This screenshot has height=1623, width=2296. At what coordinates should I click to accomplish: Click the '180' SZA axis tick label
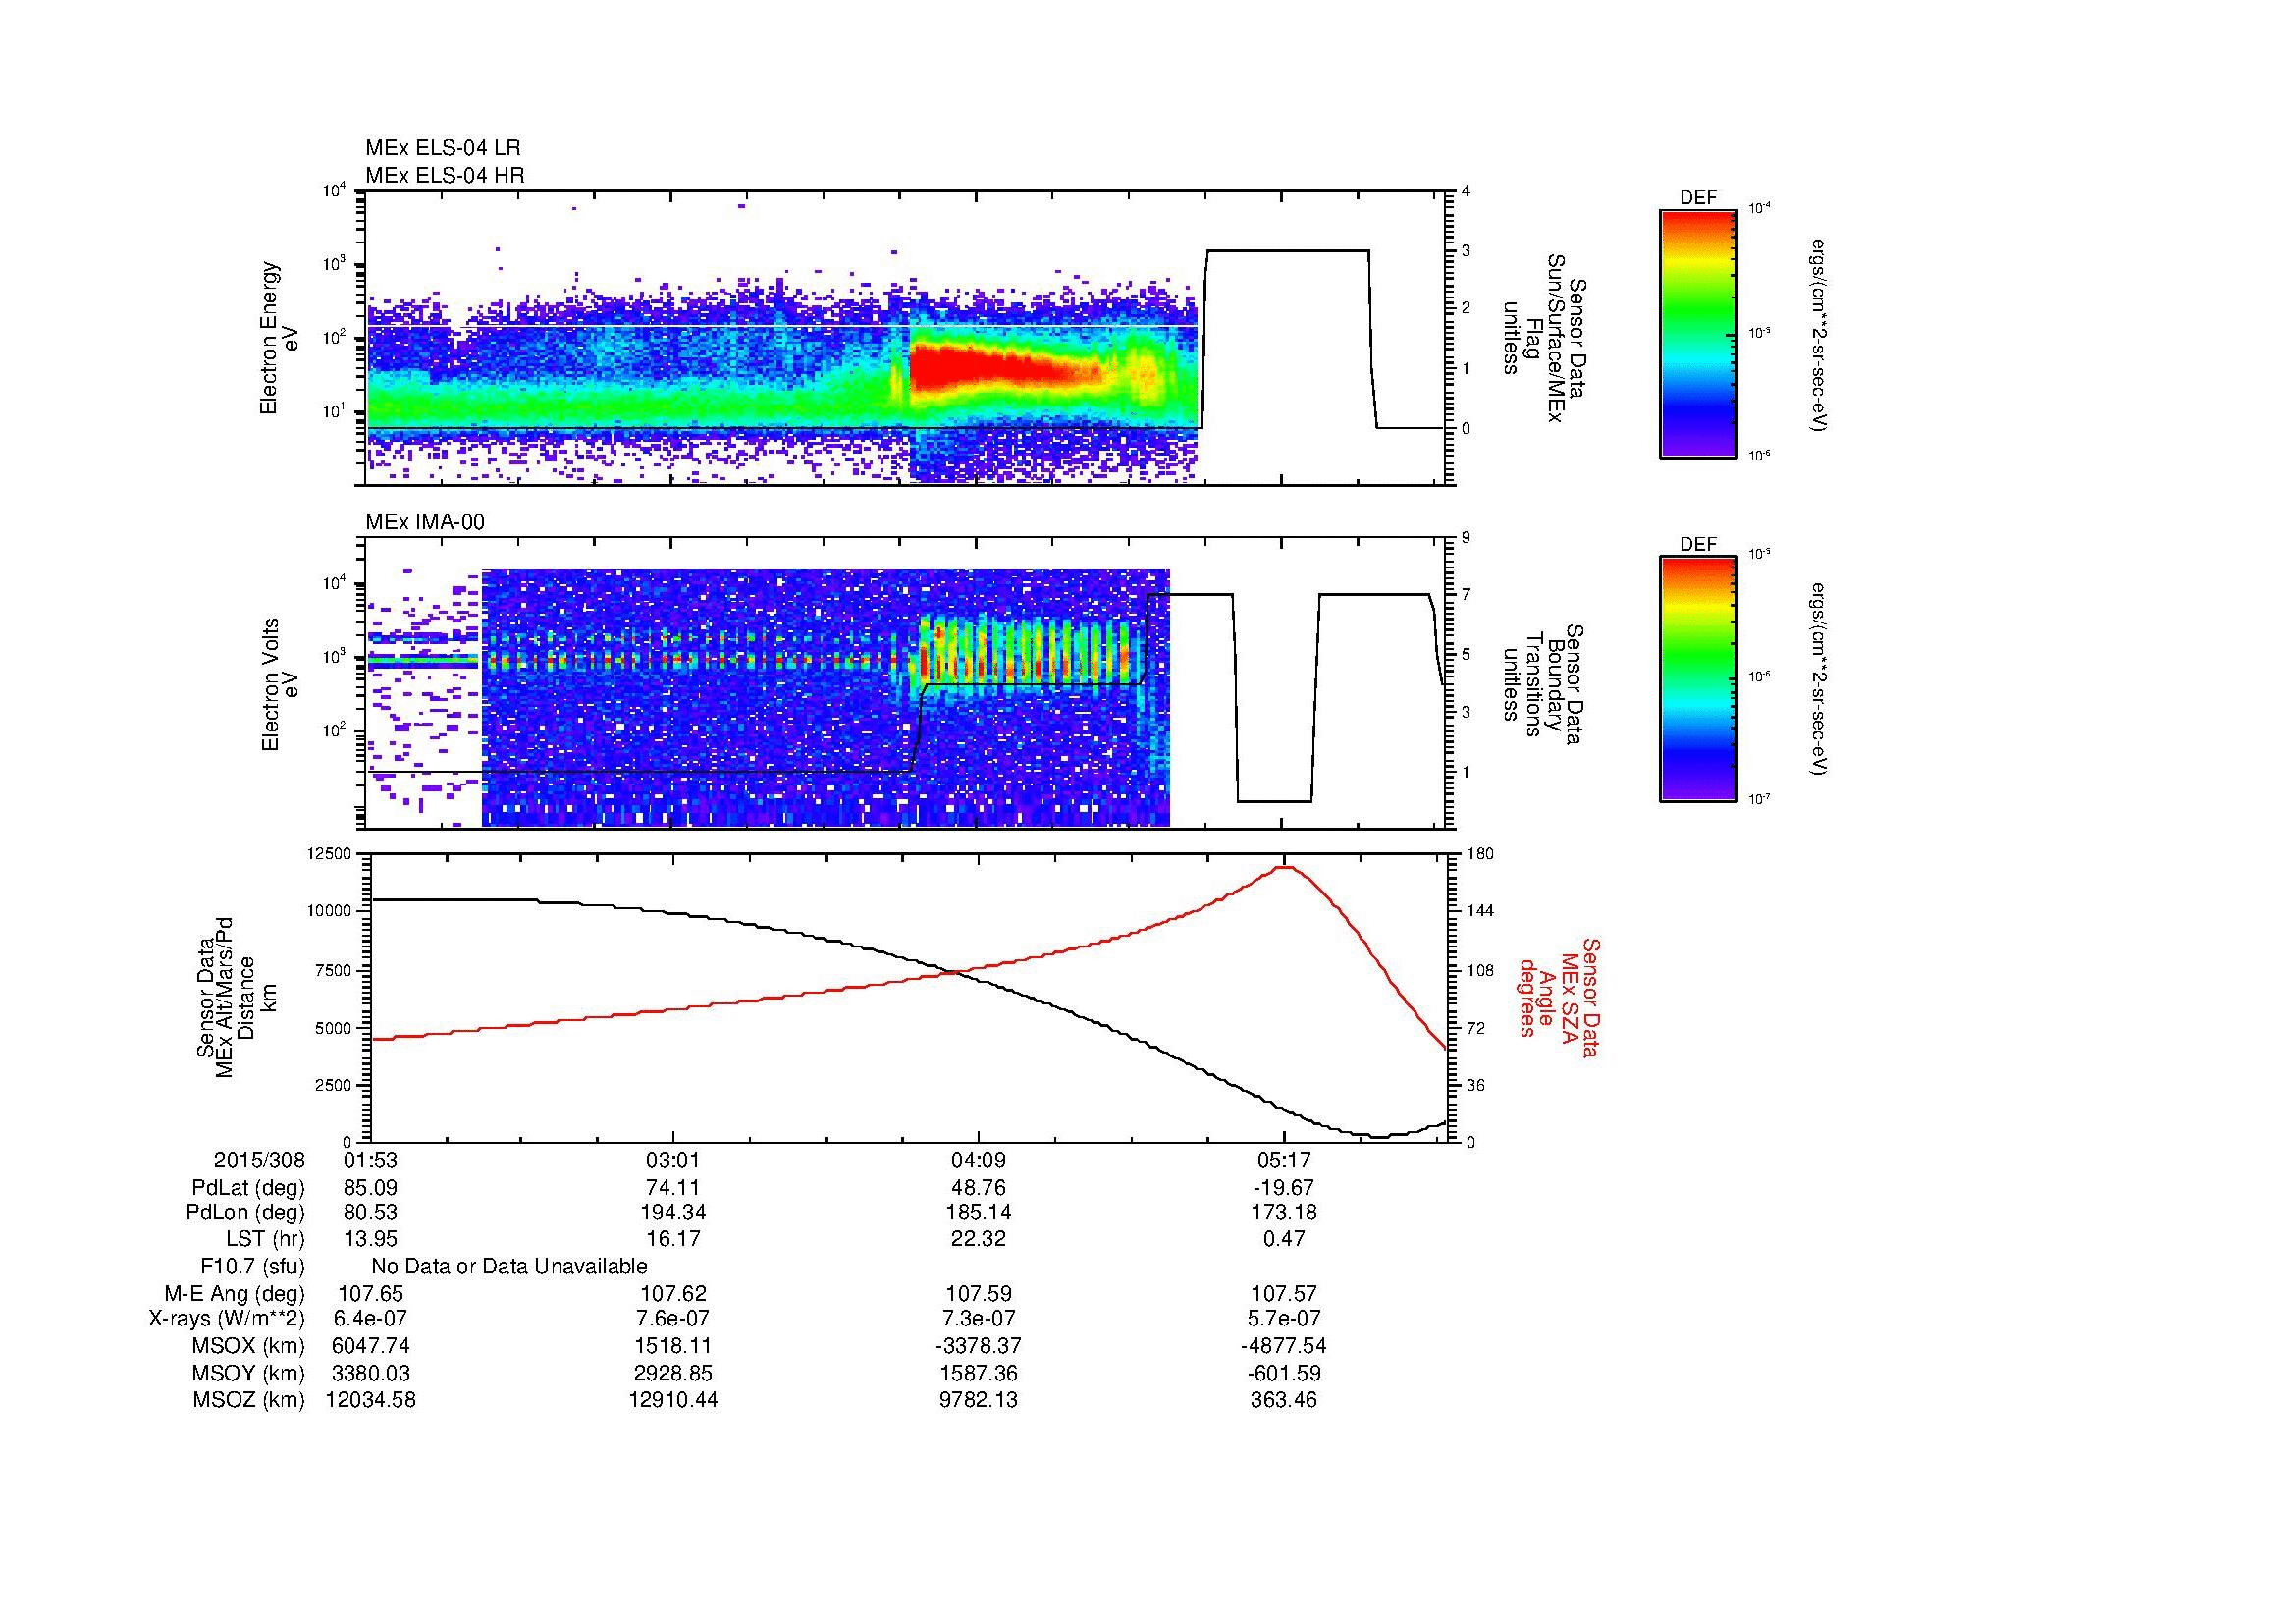pyautogui.click(x=1481, y=853)
